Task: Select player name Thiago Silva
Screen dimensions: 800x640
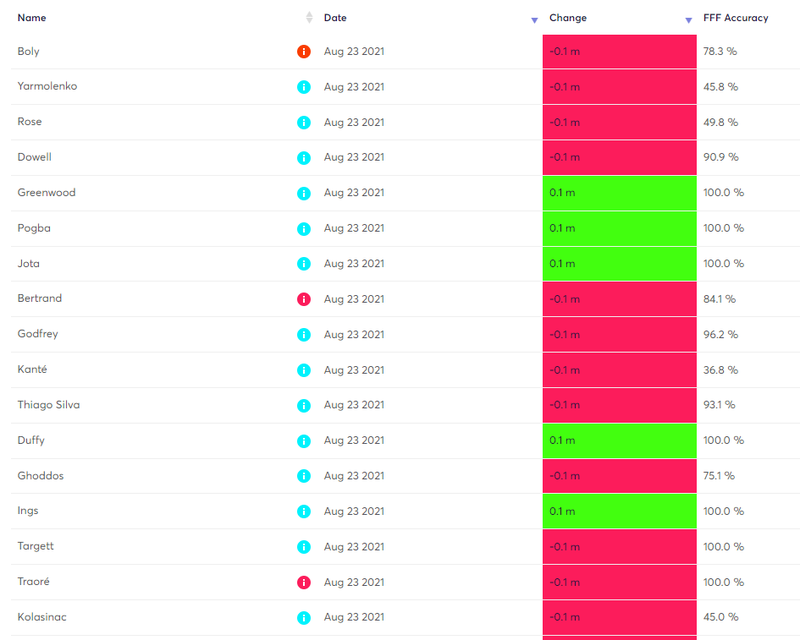Action: [x=49, y=405]
